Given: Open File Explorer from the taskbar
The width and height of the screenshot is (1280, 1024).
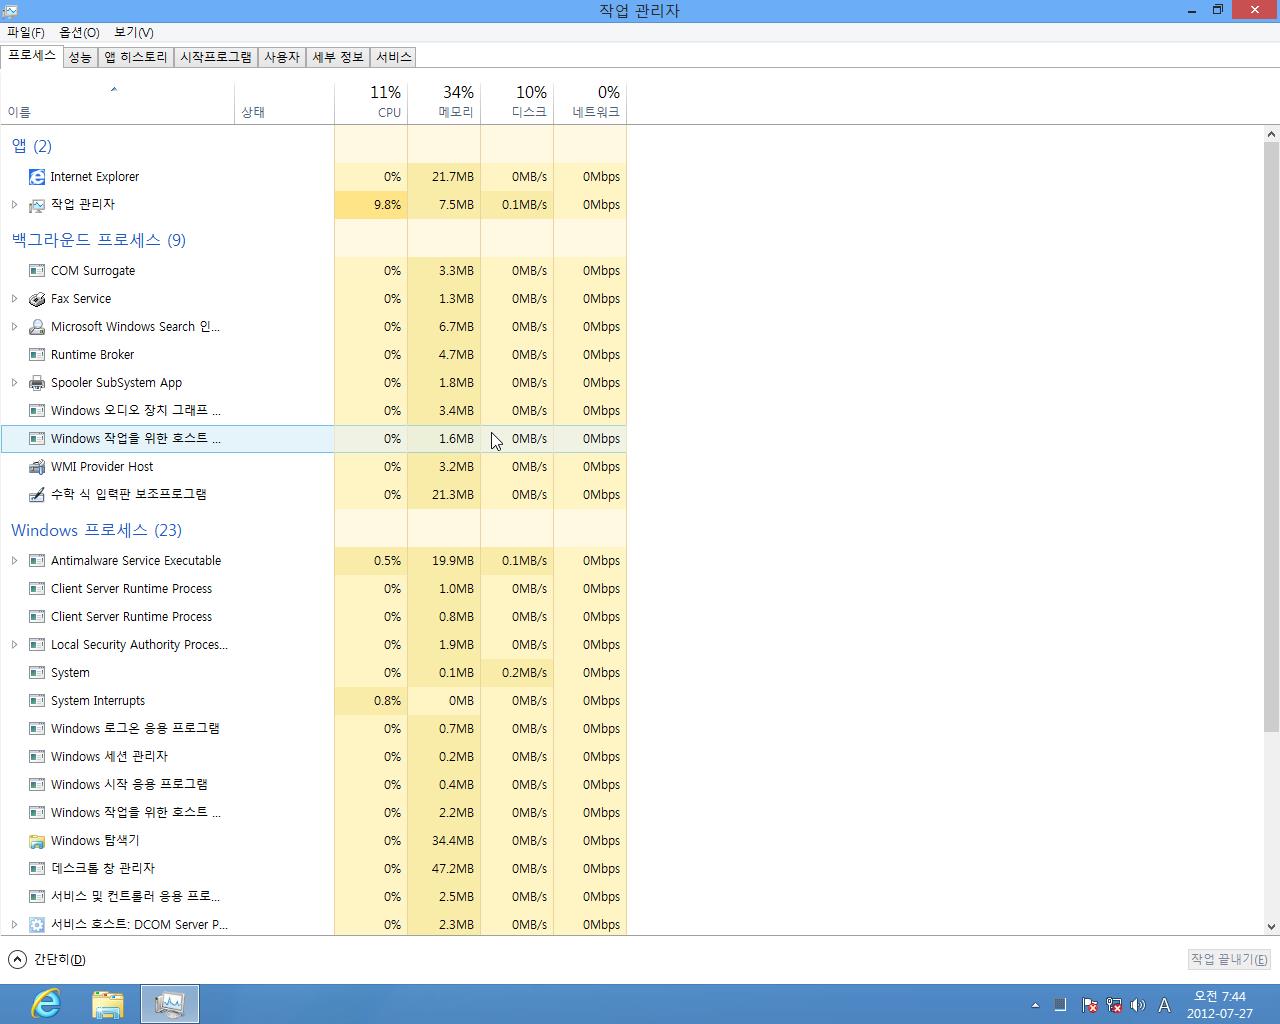Looking at the screenshot, I should pyautogui.click(x=108, y=1003).
